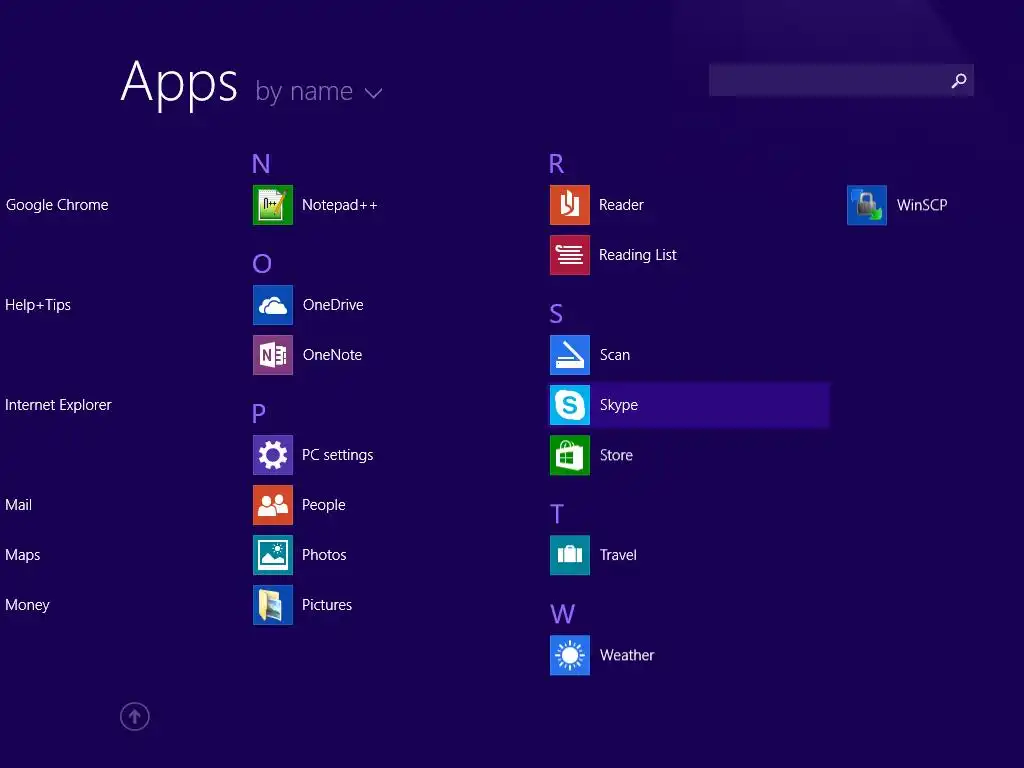Click the 'Travel' label text
Image resolution: width=1024 pixels, height=768 pixels.
[x=618, y=554]
